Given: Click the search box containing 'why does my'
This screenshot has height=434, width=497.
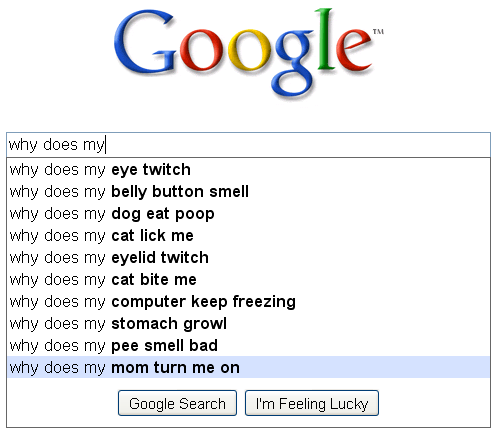Looking at the screenshot, I should (248, 145).
